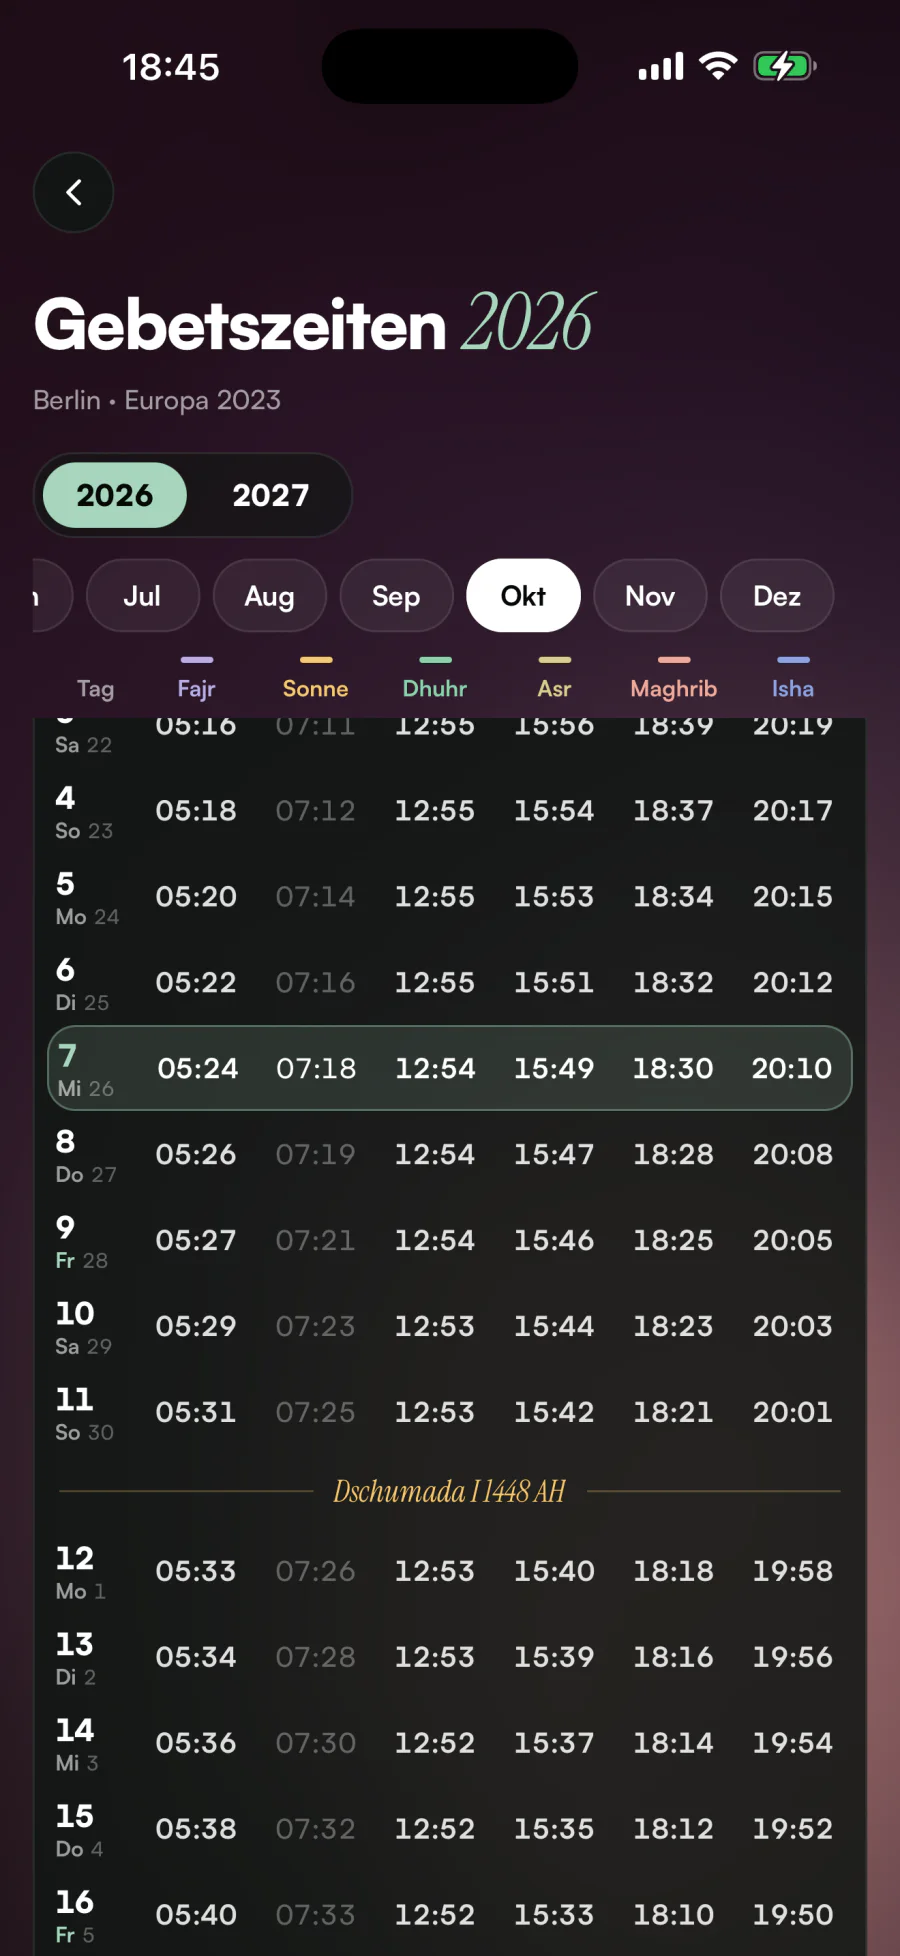Tap Fajr time 05:24 in highlighted row
The image size is (900, 1956).
point(198,1068)
